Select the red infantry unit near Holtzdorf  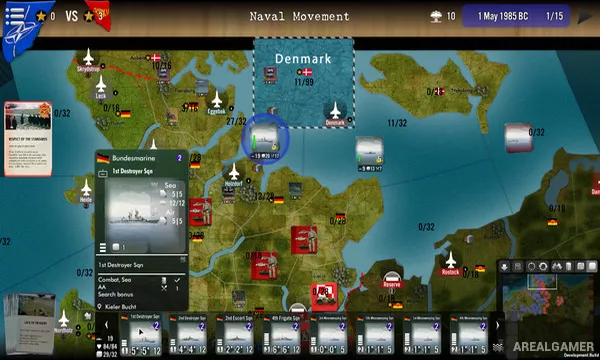point(200,211)
